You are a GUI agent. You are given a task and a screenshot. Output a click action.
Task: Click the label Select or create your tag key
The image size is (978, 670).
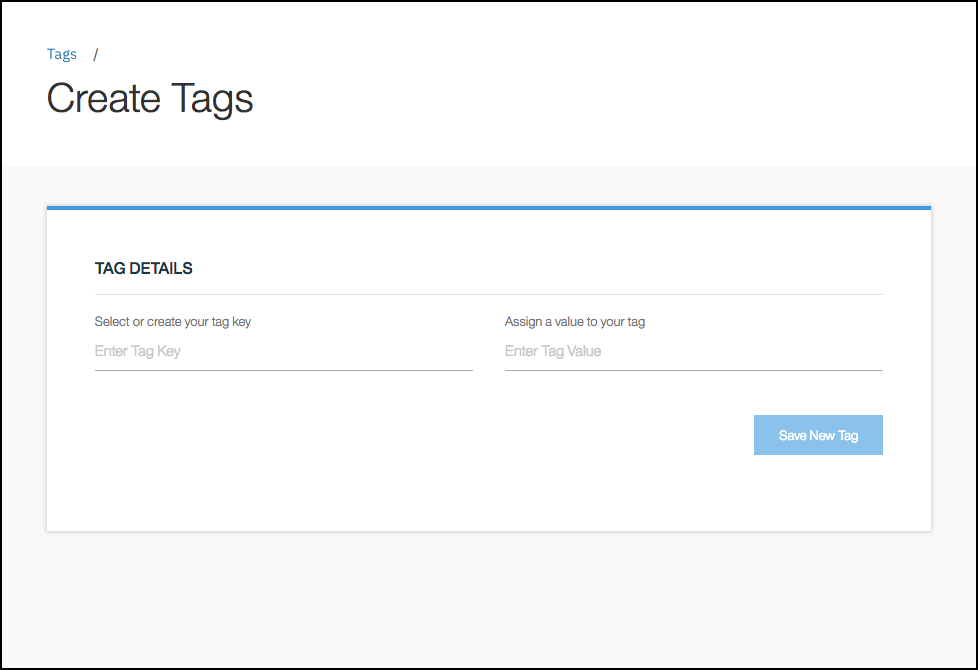[172, 321]
